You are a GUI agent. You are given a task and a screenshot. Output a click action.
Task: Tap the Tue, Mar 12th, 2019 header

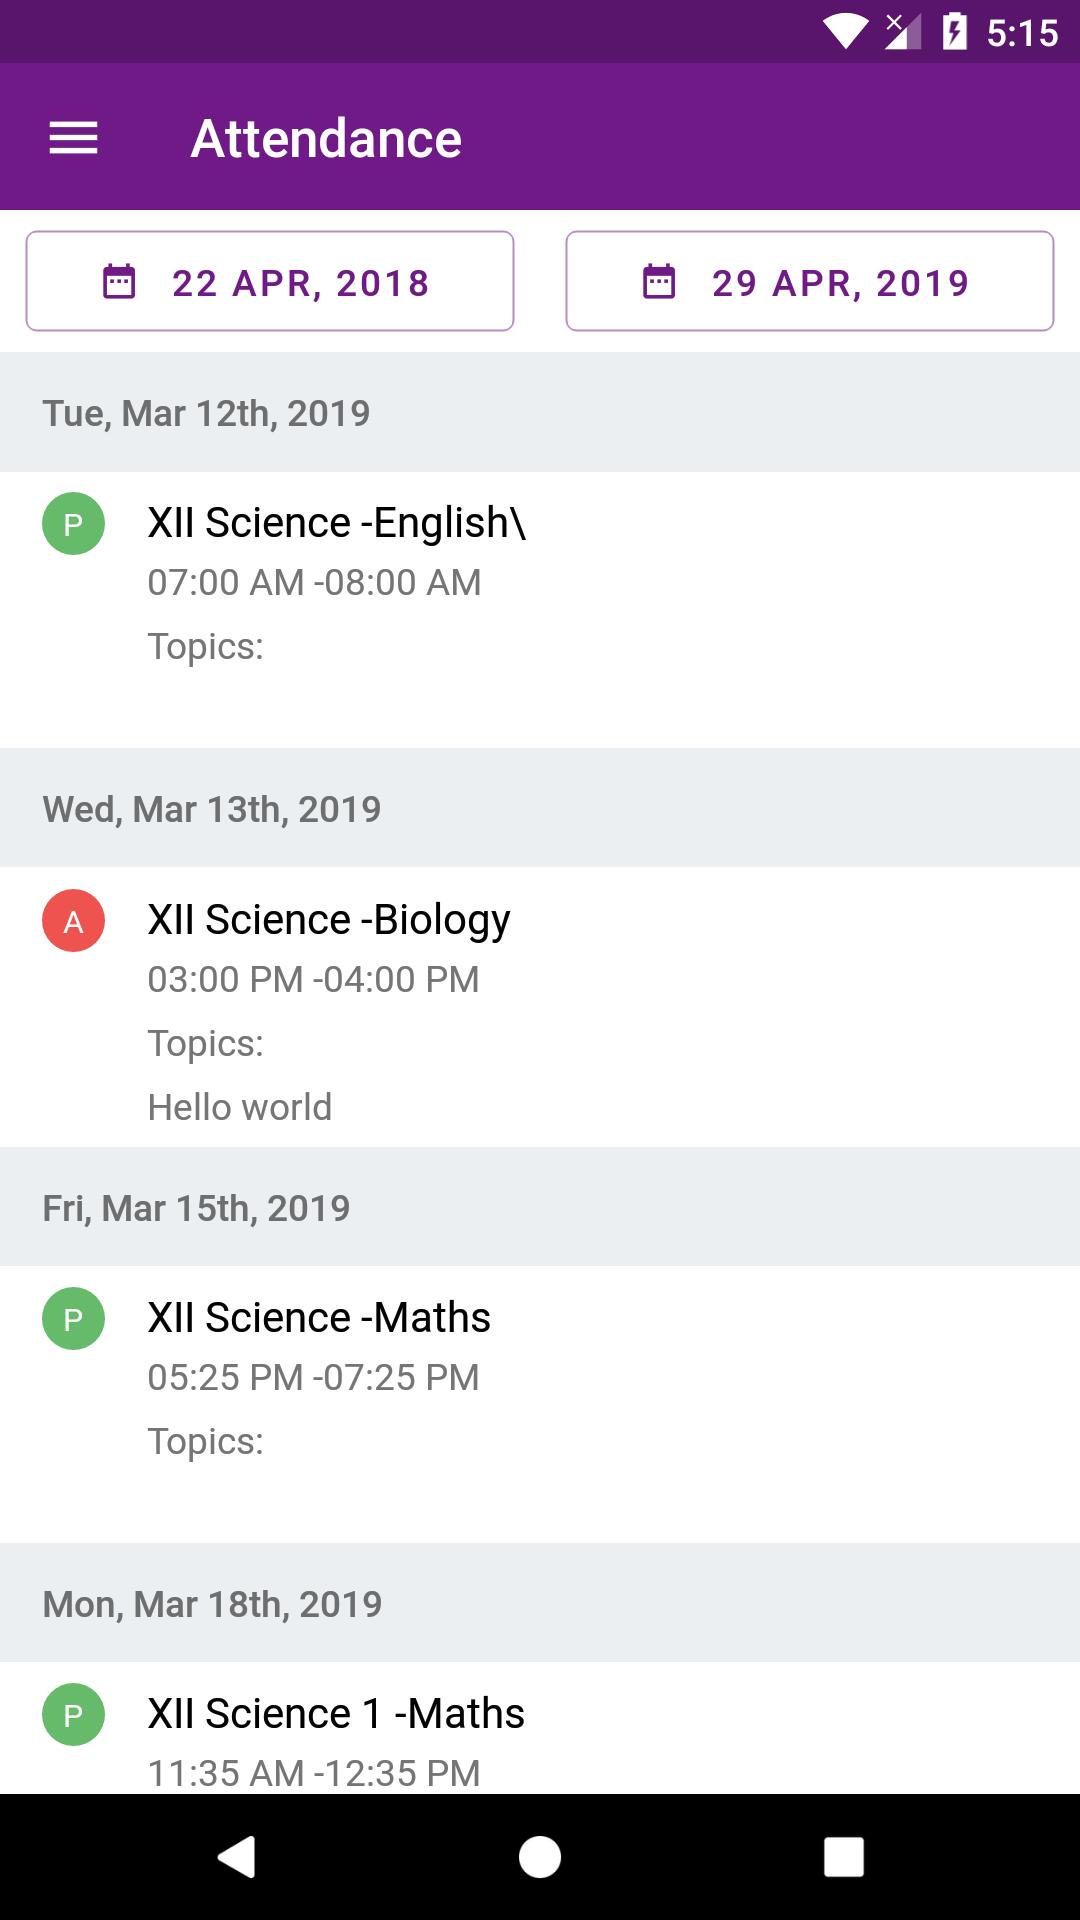pos(540,412)
